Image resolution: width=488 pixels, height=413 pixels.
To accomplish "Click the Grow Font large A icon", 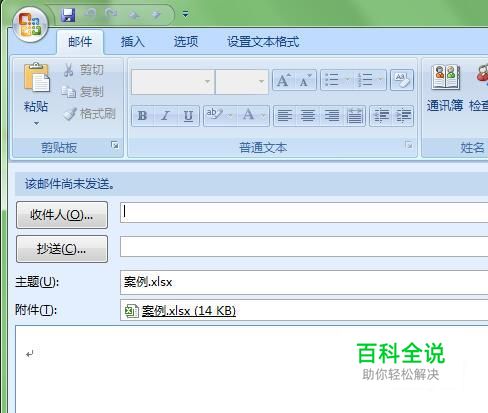I will [283, 80].
